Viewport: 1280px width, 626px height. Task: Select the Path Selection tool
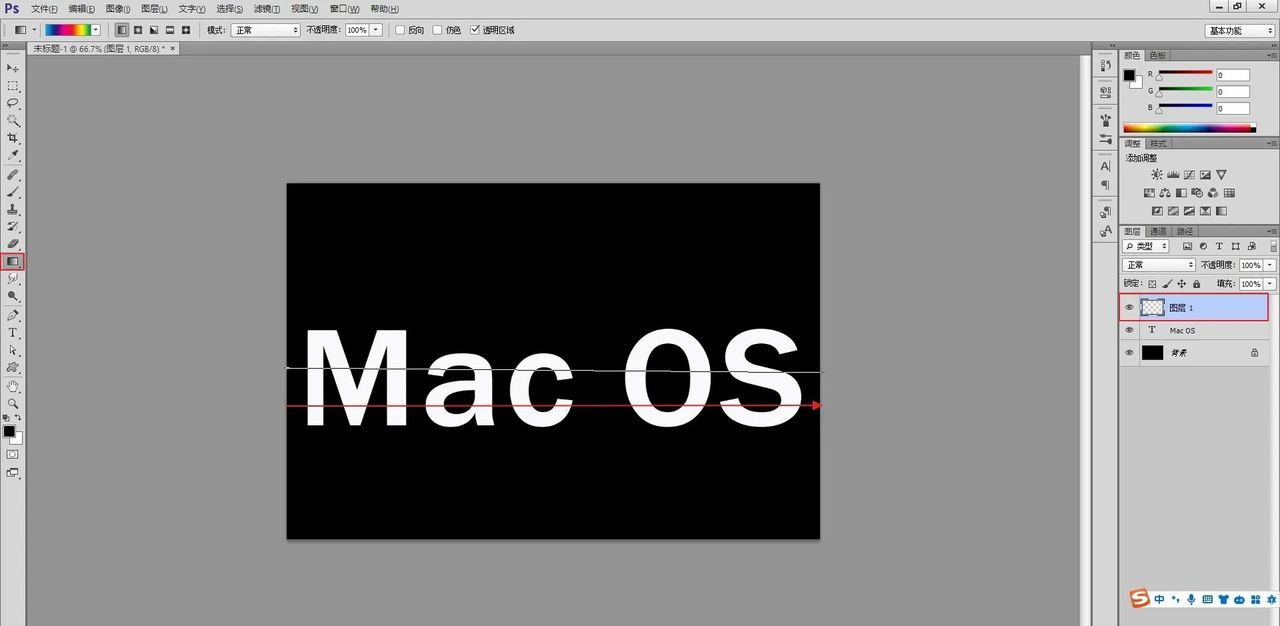(x=13, y=350)
